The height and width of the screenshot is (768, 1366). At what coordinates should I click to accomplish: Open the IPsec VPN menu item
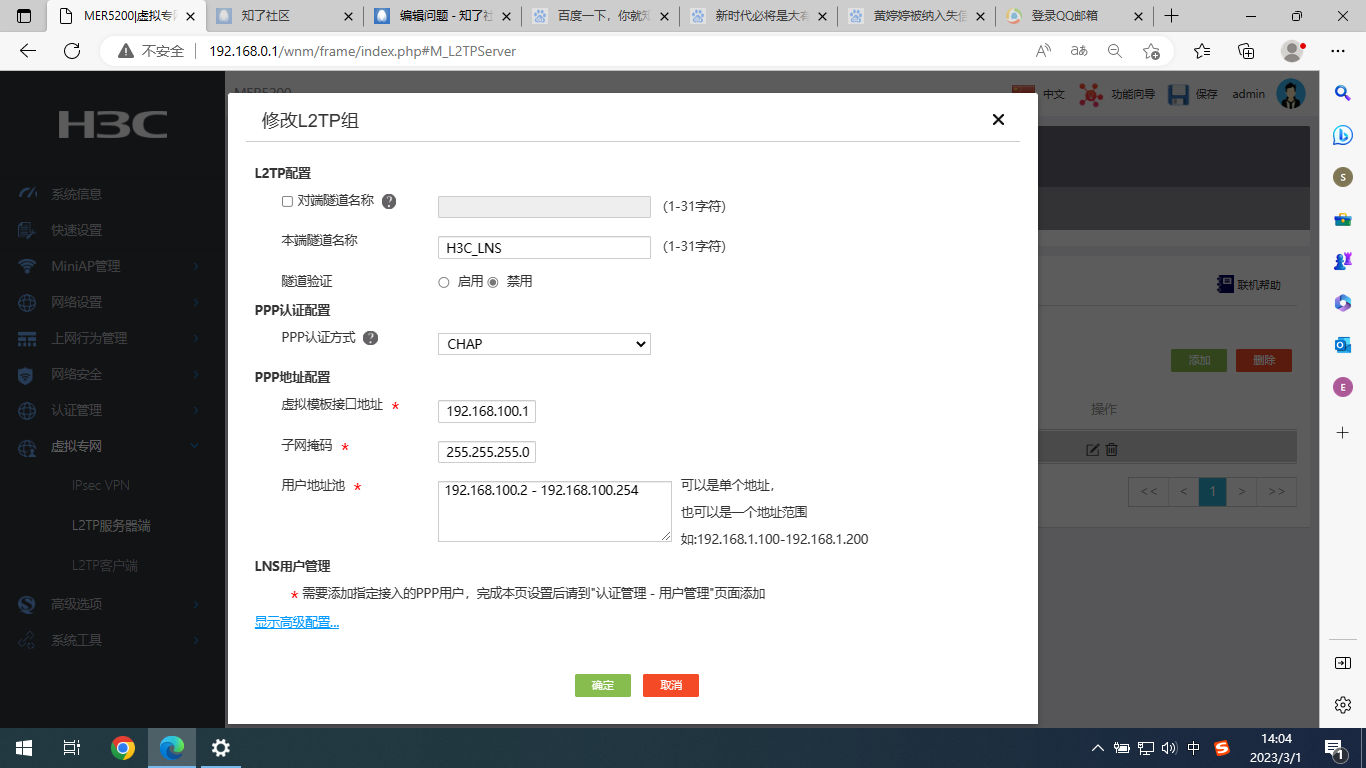click(101, 485)
